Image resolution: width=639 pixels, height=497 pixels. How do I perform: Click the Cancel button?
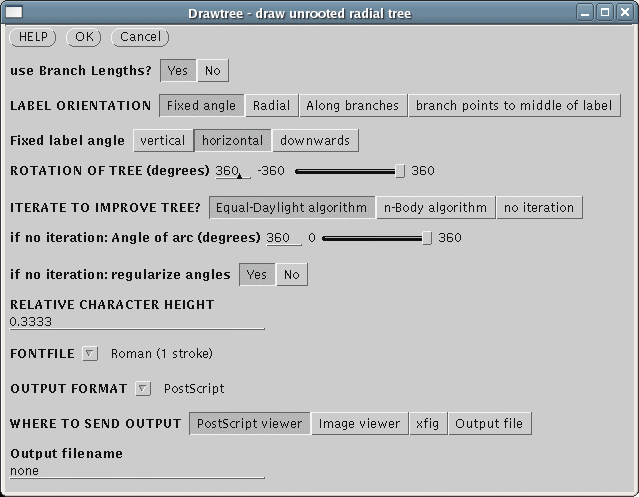pos(140,37)
